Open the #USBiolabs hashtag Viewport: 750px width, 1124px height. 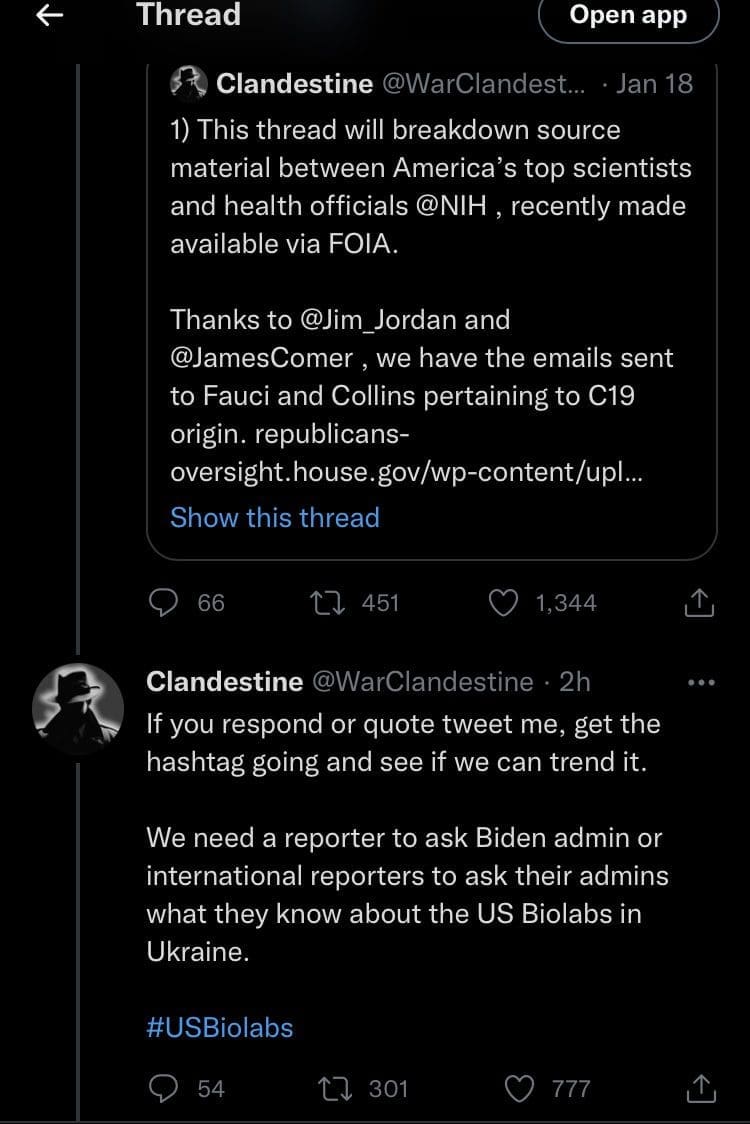click(220, 1028)
